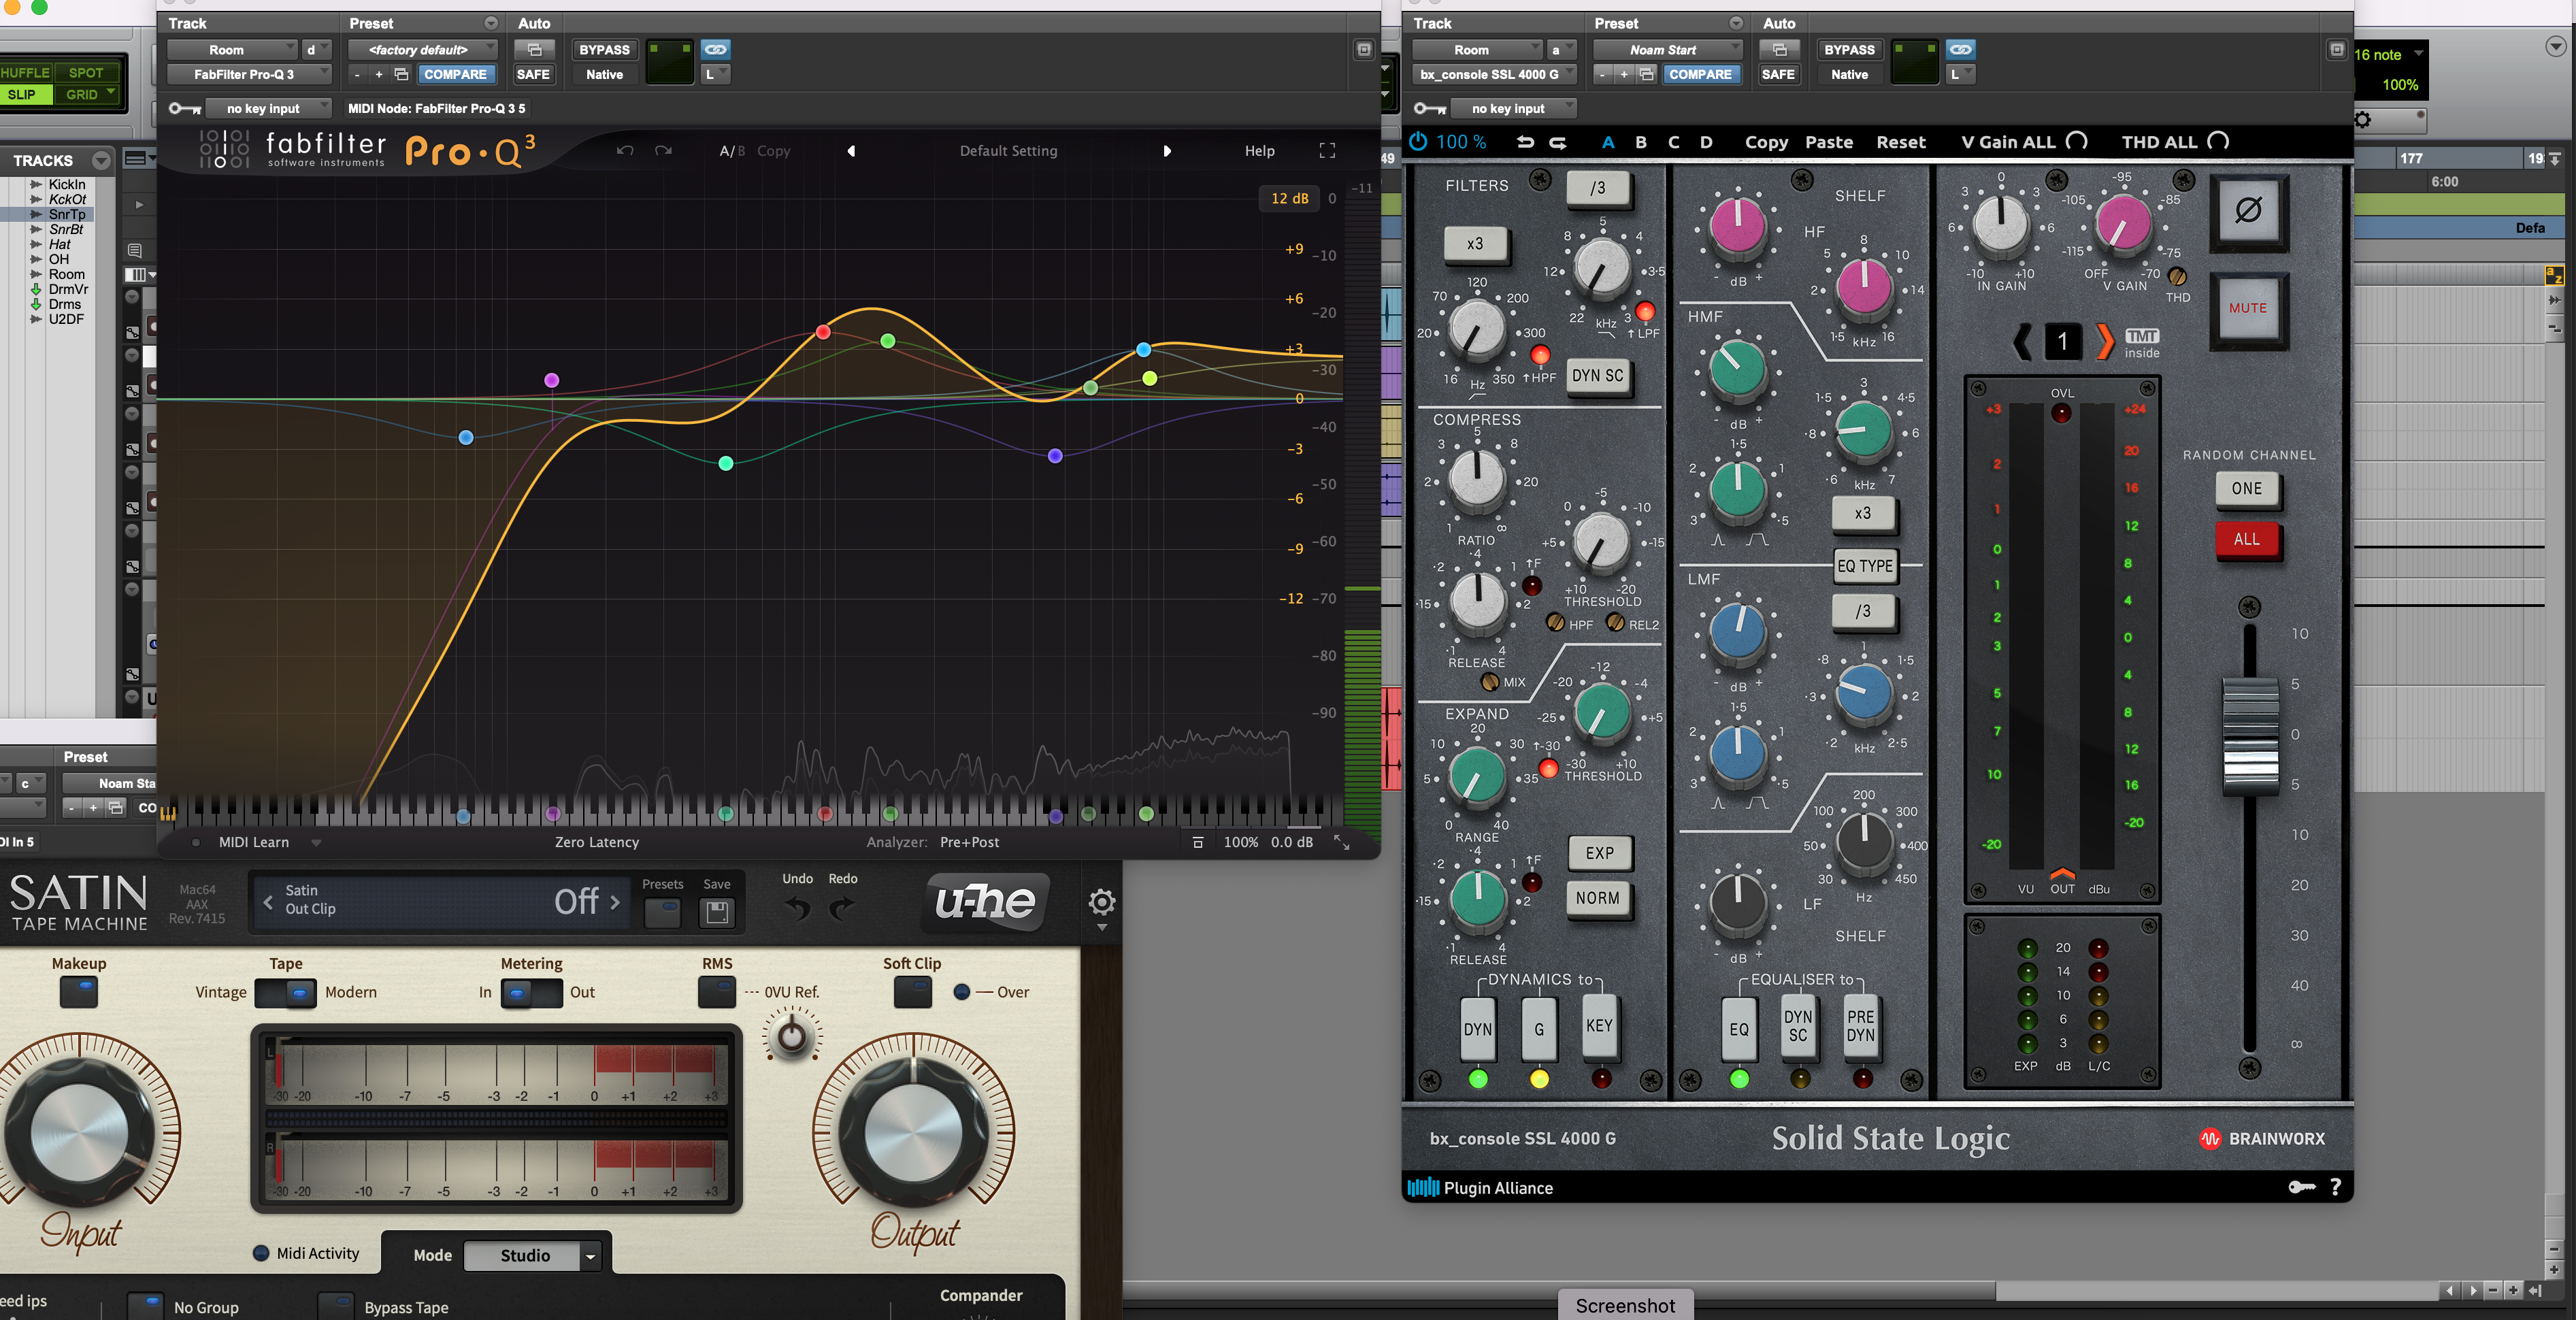Viewport: 2576px width, 1320px height.
Task: Click THD ALL knob icon
Action: tap(2218, 141)
